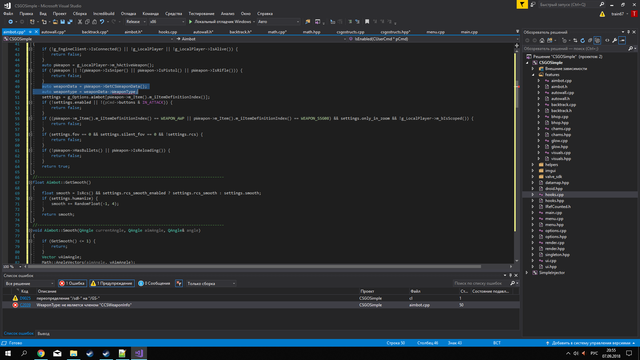Collapse the features folder in Solution Explorer
This screenshot has width=640, height=360.
pos(533,75)
